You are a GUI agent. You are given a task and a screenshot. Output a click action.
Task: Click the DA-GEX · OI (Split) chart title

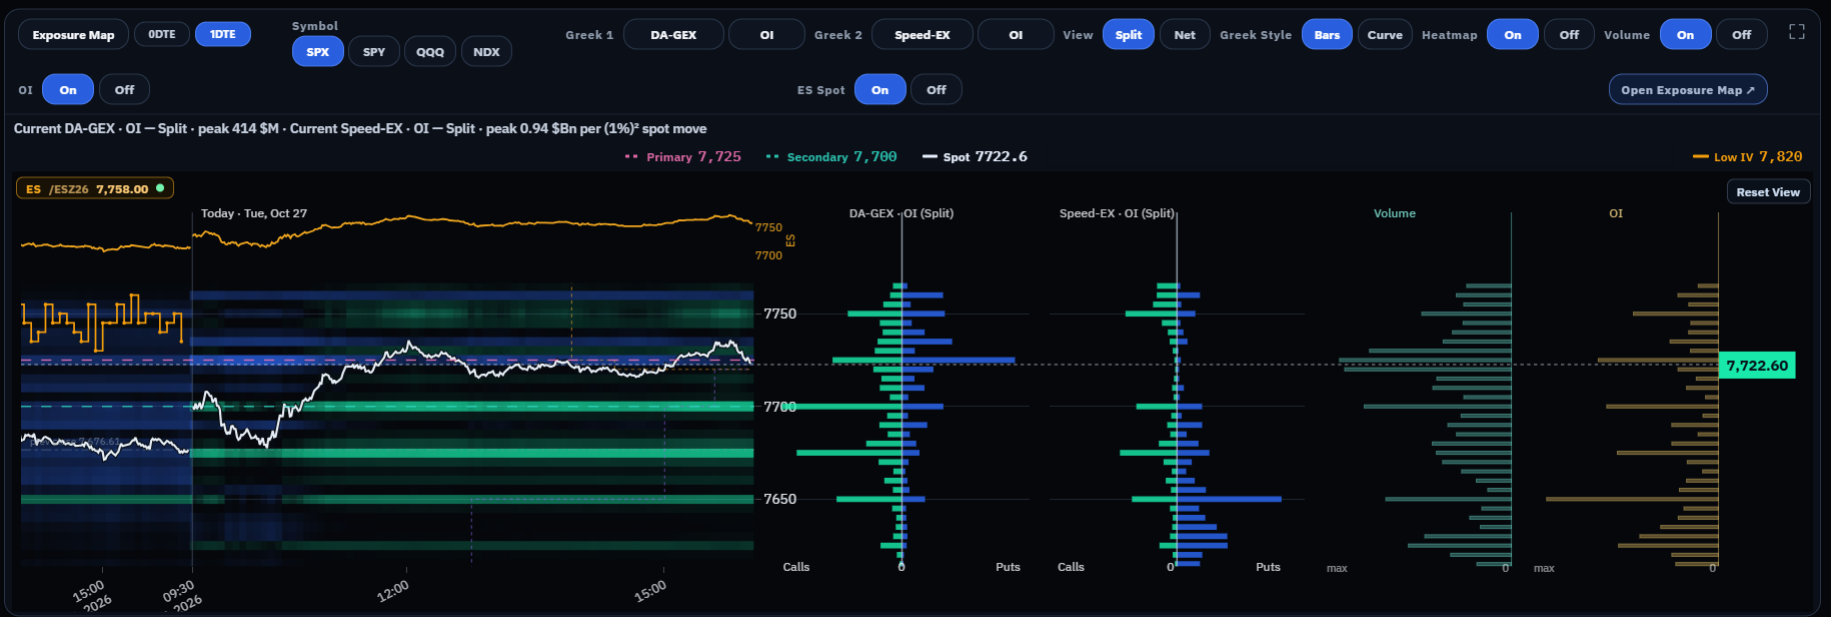point(901,213)
